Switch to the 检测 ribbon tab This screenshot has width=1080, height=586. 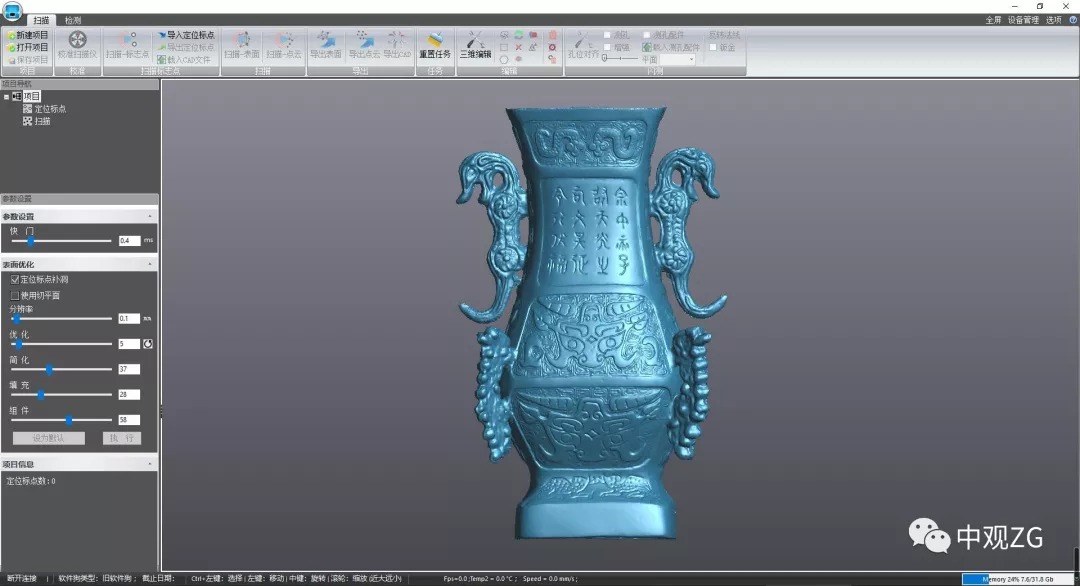(73, 20)
